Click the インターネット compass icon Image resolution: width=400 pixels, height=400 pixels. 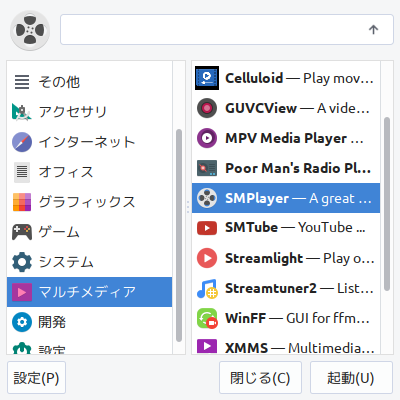(22, 142)
